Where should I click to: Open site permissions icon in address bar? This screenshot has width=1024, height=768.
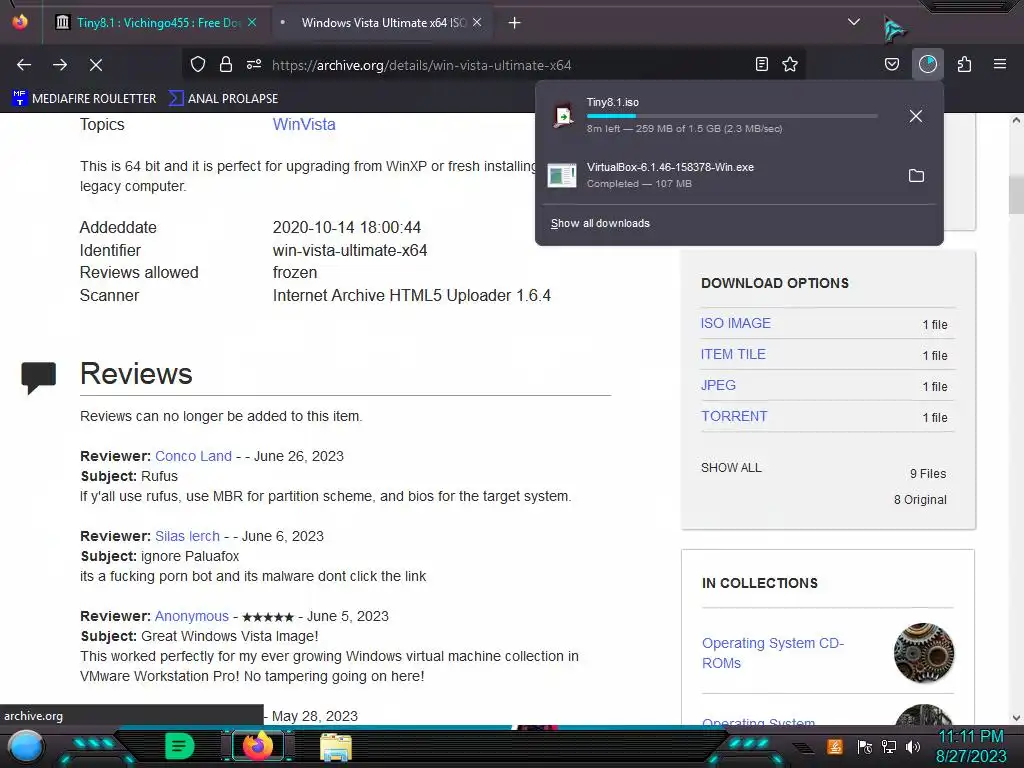coord(254,64)
